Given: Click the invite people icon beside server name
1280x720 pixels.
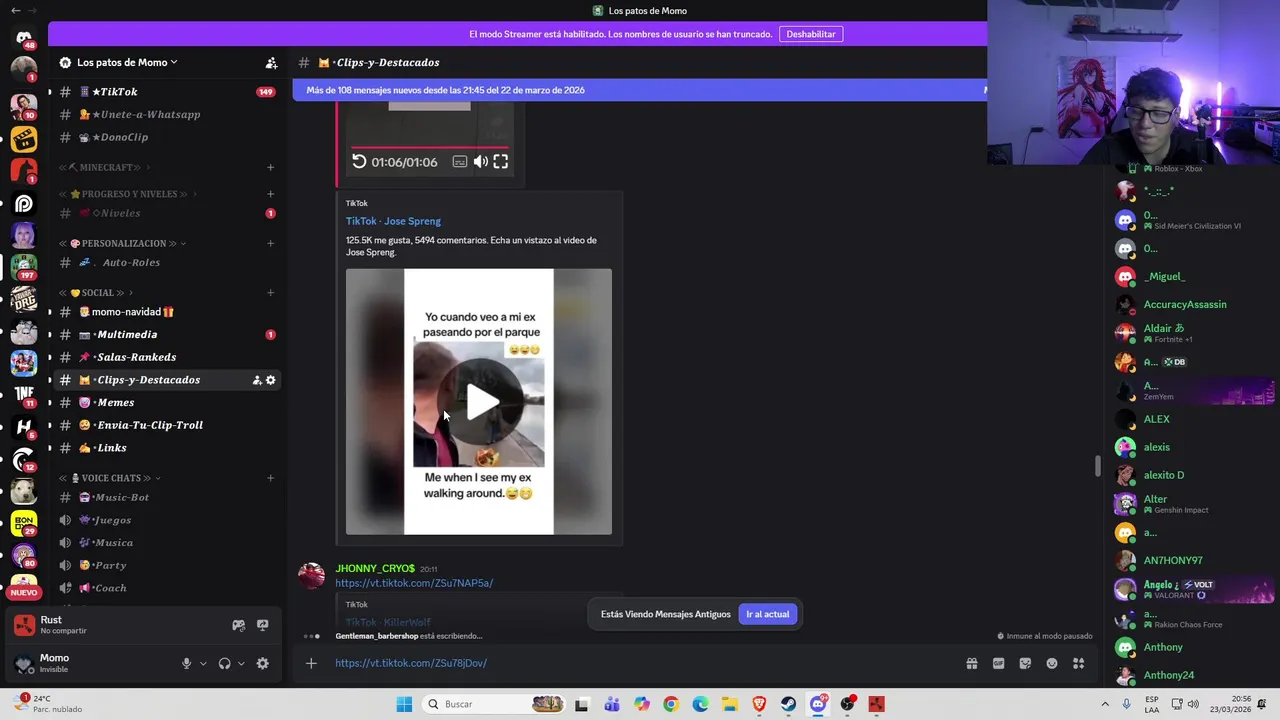Looking at the screenshot, I should [x=271, y=62].
